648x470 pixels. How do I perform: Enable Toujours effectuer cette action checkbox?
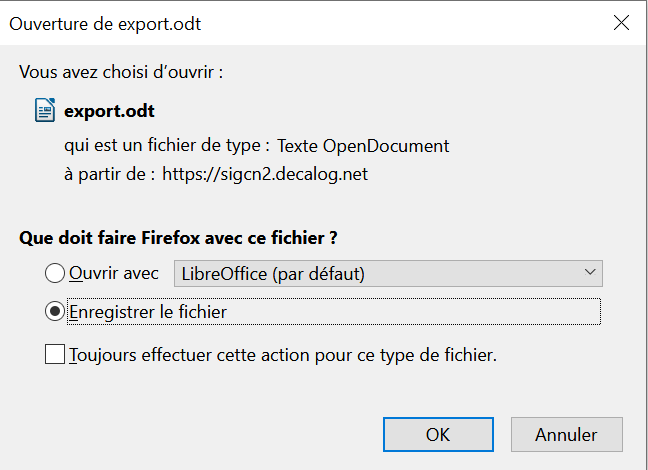(55, 354)
